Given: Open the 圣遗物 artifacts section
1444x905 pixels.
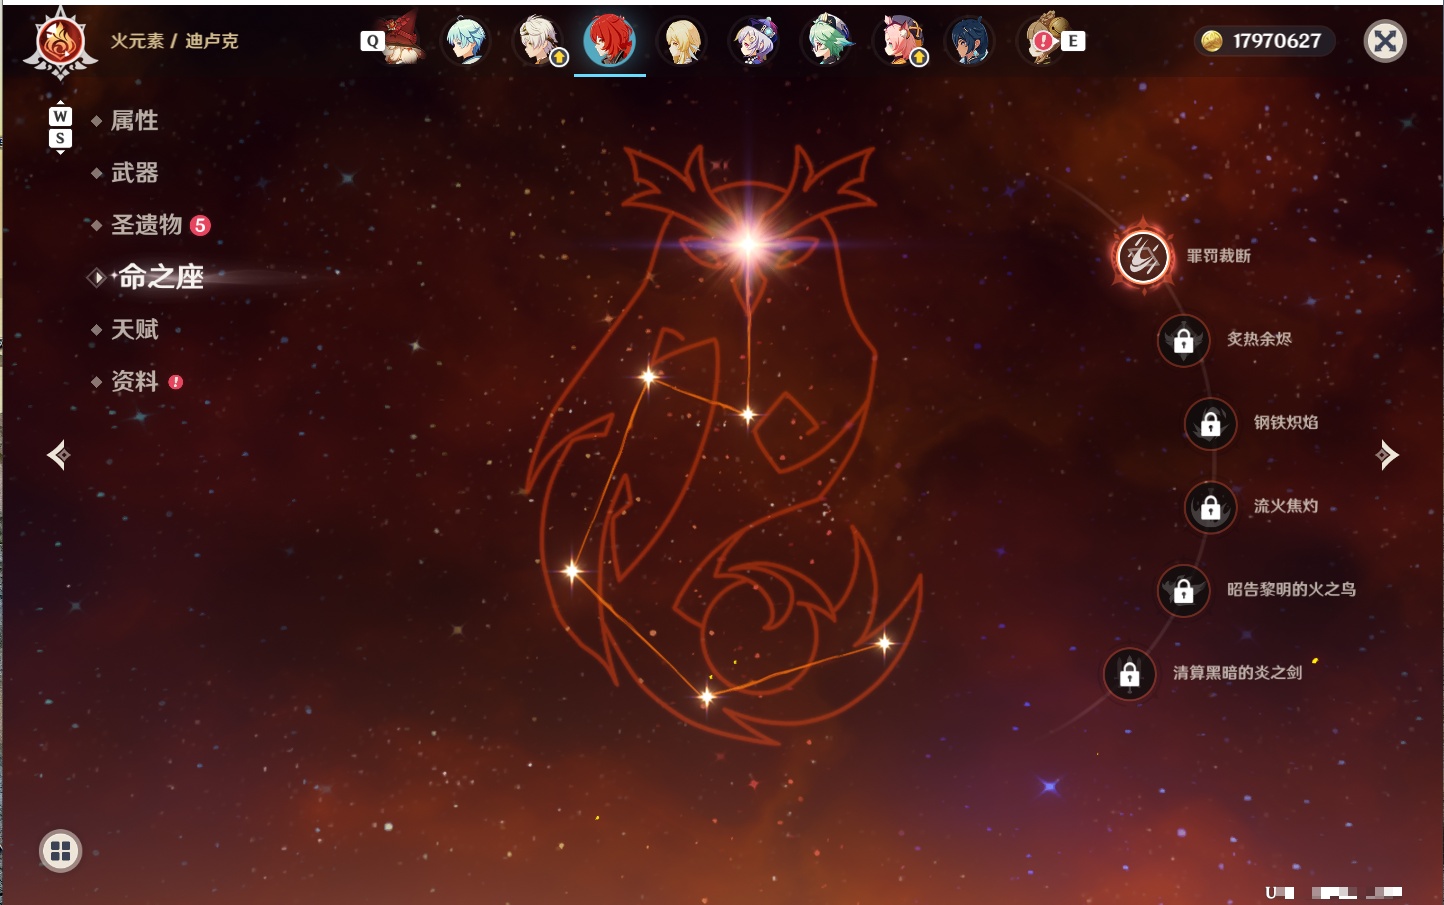Looking at the screenshot, I should click(147, 225).
